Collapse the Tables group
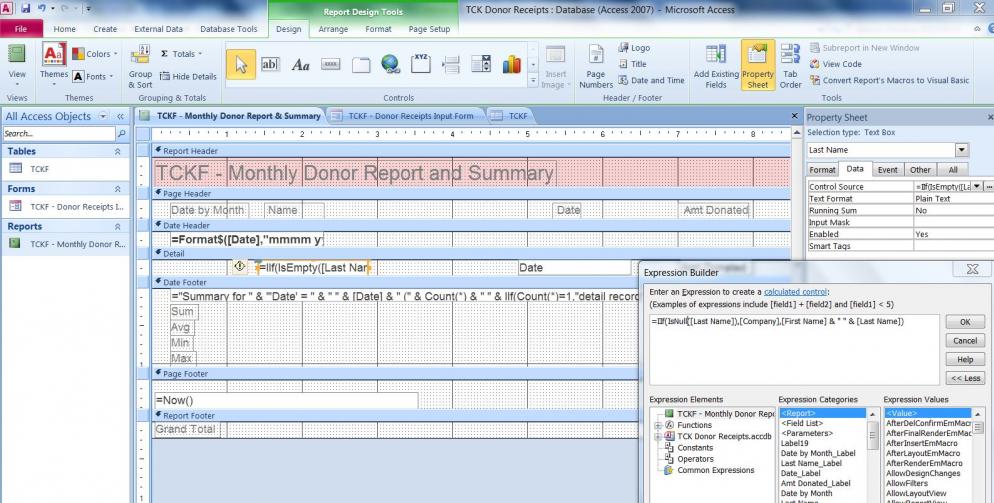 tap(117, 152)
